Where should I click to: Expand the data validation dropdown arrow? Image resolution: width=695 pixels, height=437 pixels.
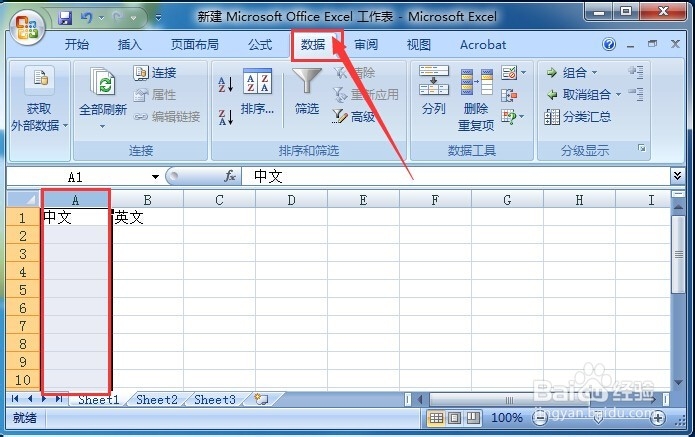(x=524, y=72)
